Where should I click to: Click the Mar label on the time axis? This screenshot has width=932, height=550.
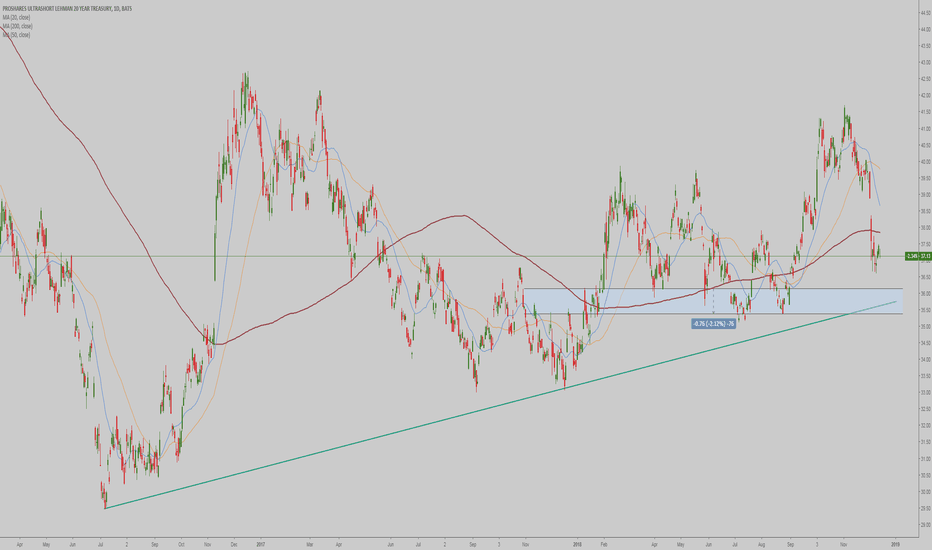tap(310, 543)
